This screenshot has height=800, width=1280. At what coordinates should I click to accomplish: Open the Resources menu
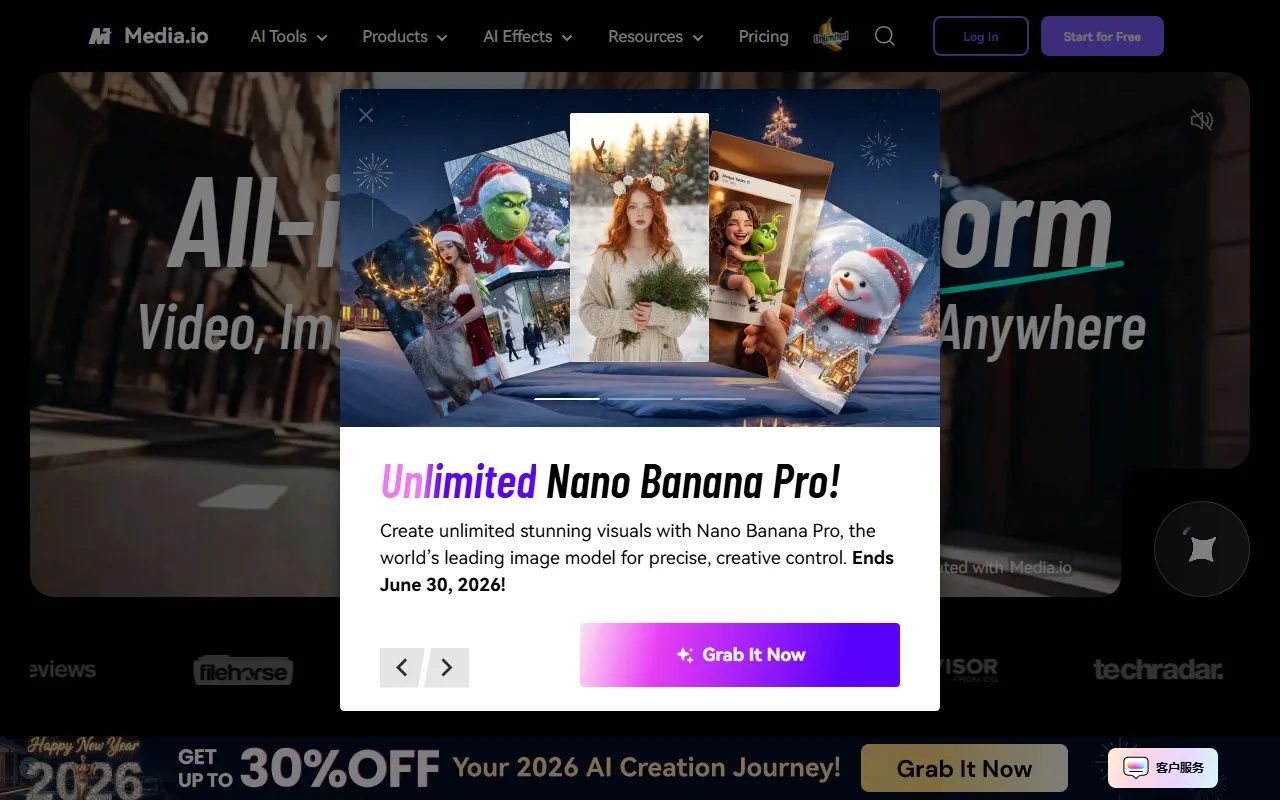pyautogui.click(x=656, y=36)
